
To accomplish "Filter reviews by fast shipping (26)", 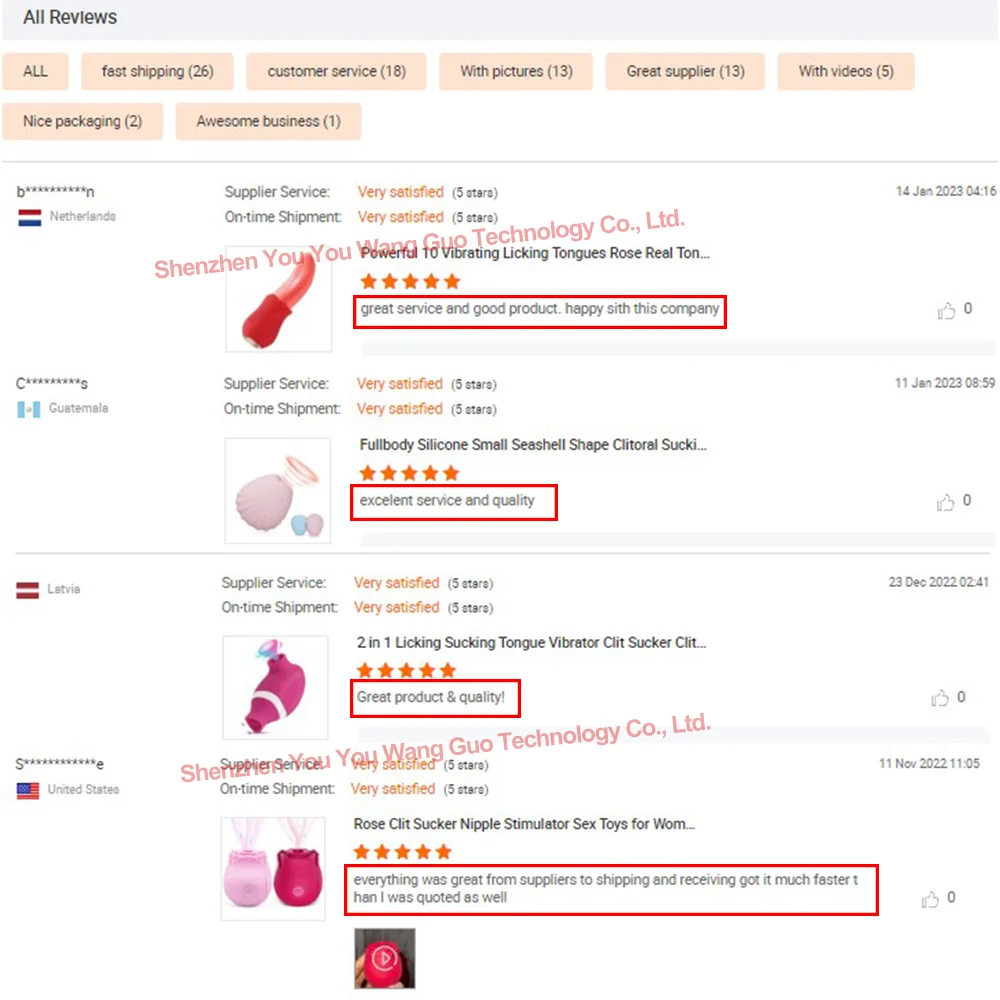I will (x=158, y=71).
